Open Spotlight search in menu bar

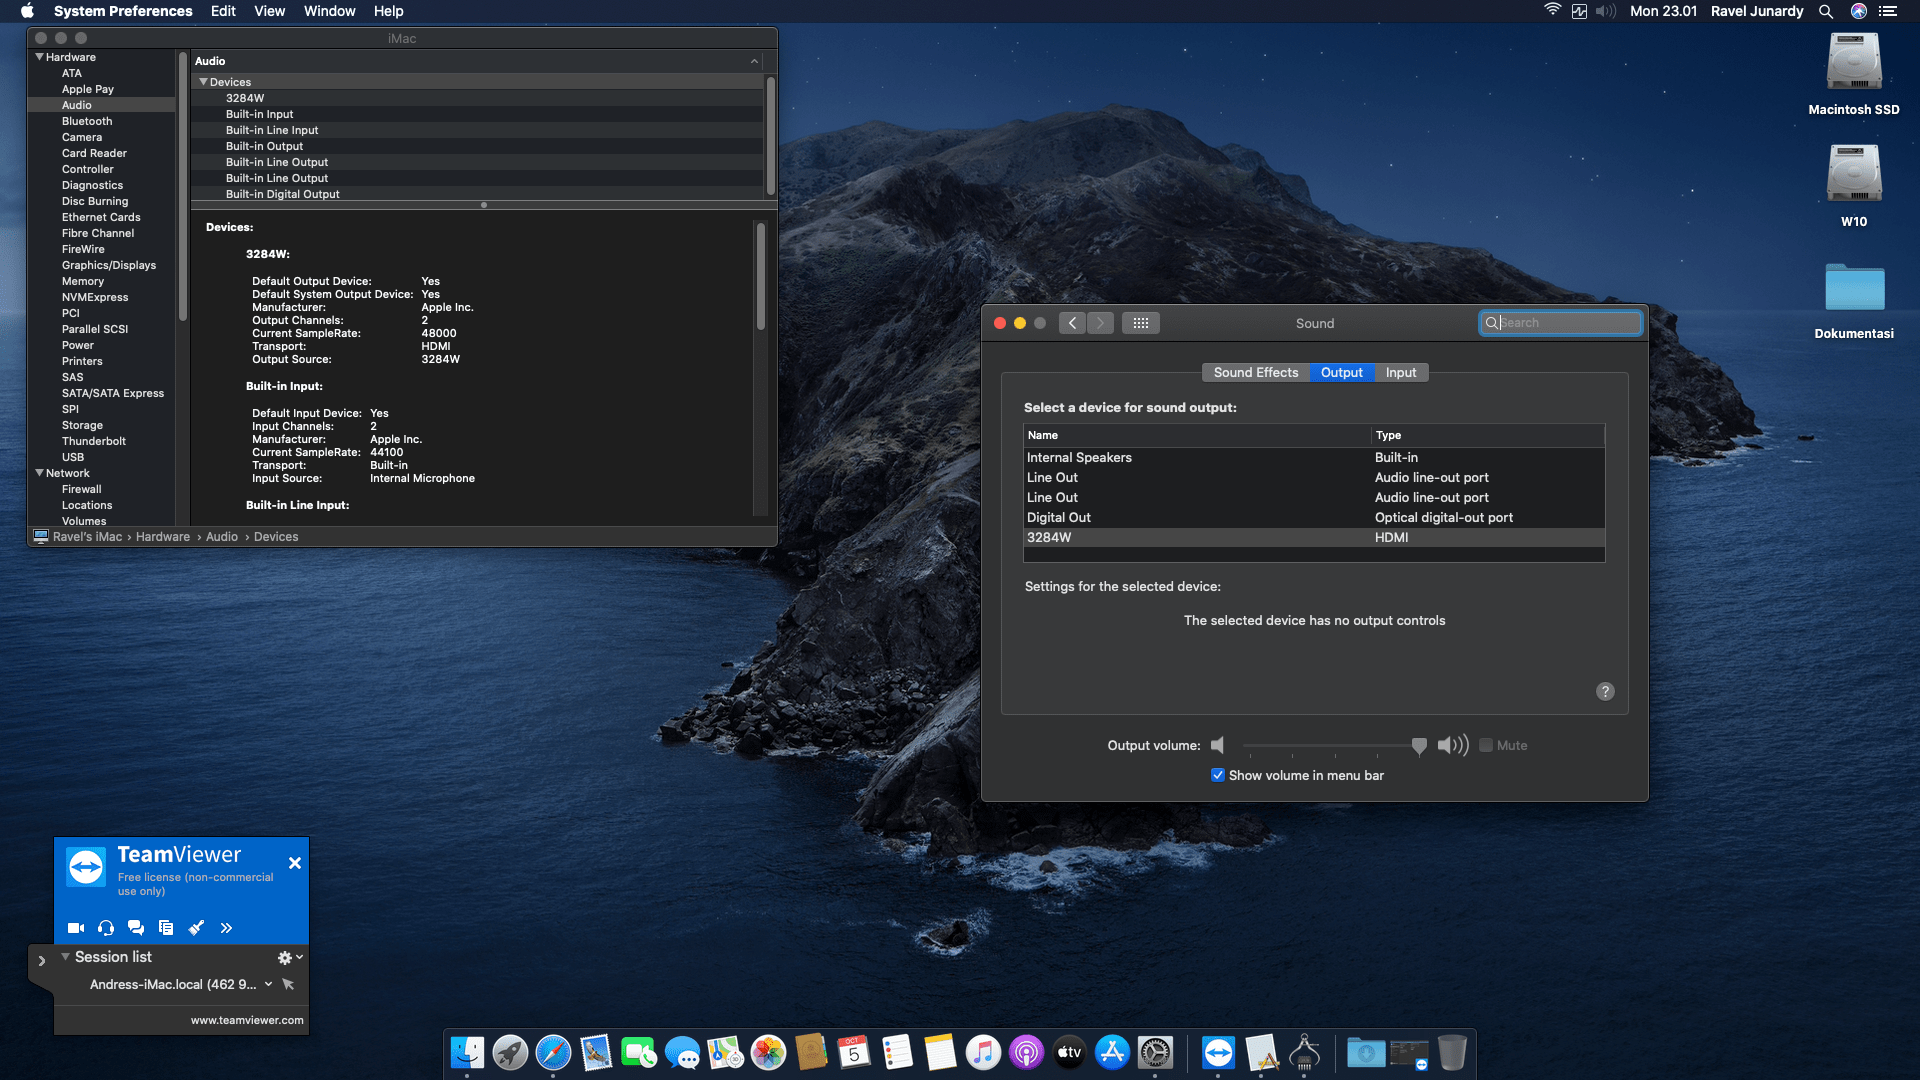(1826, 11)
